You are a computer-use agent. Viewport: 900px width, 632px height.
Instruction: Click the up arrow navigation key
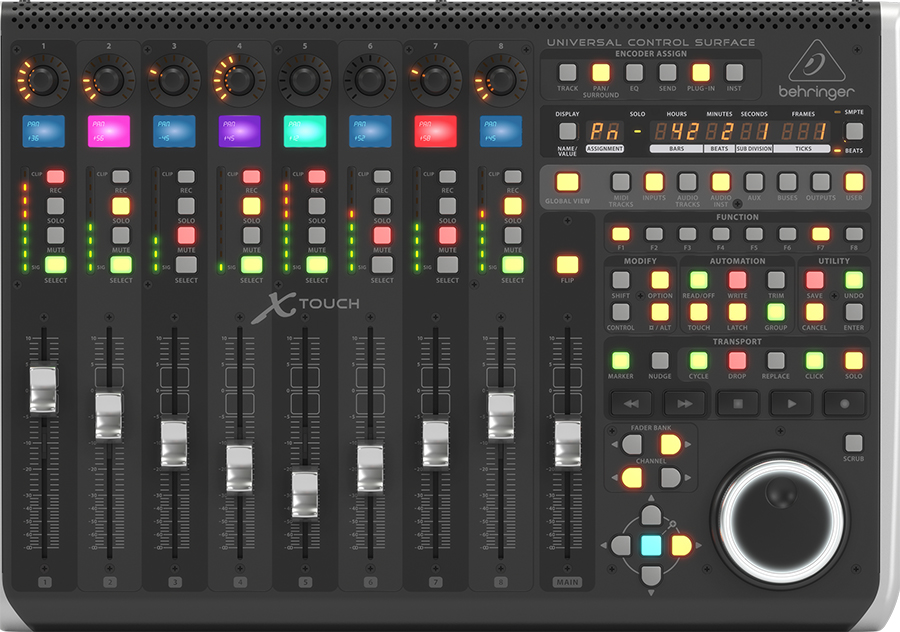click(651, 515)
